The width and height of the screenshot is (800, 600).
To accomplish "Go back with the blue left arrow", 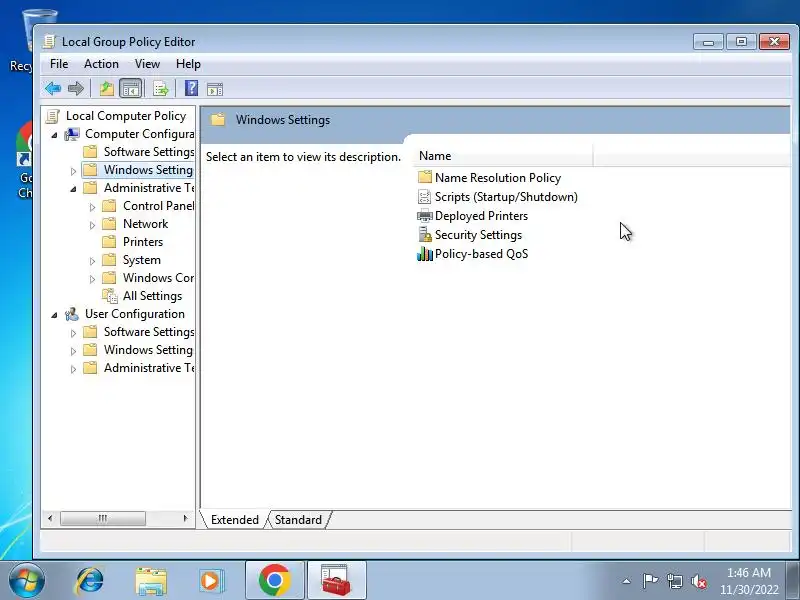I will [x=53, y=89].
